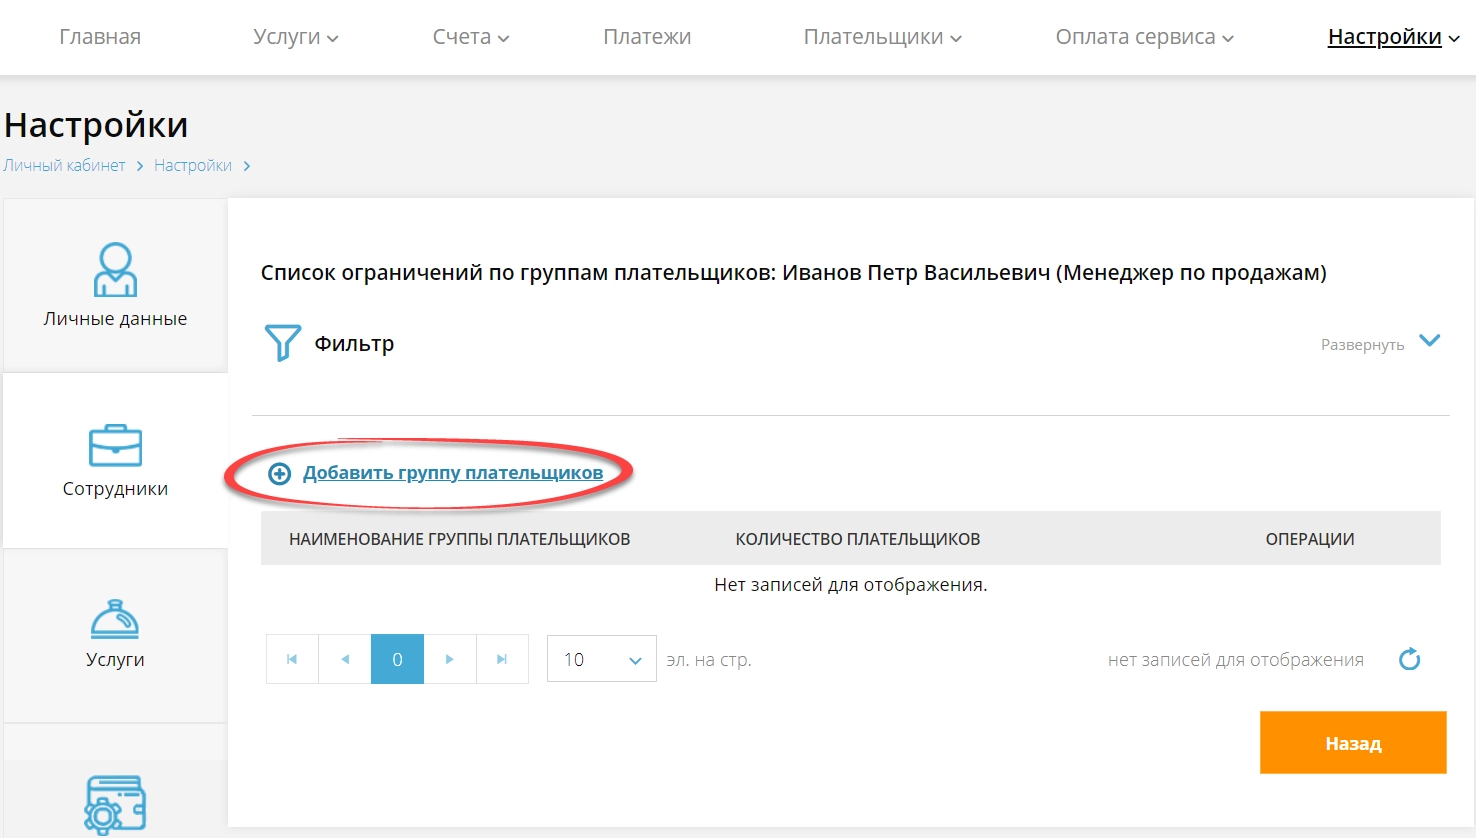This screenshot has height=838, width=1476.
Task: Refresh the list with the circular arrow
Action: pos(1410,659)
